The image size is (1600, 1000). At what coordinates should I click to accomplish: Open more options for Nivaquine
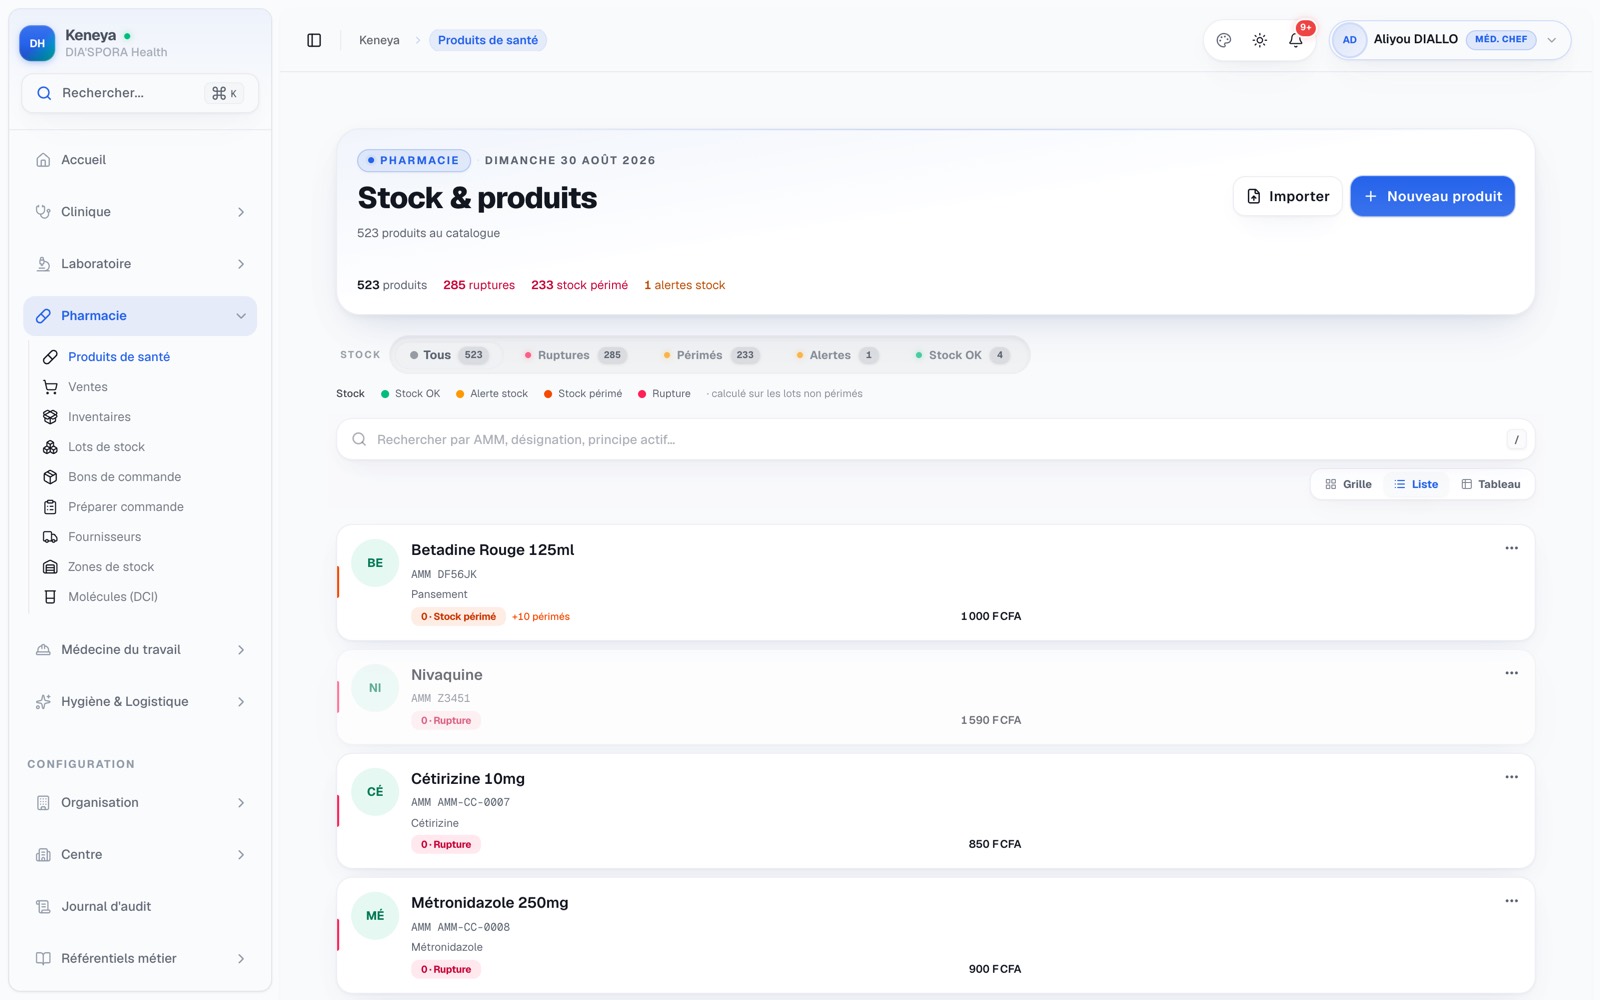click(x=1511, y=673)
